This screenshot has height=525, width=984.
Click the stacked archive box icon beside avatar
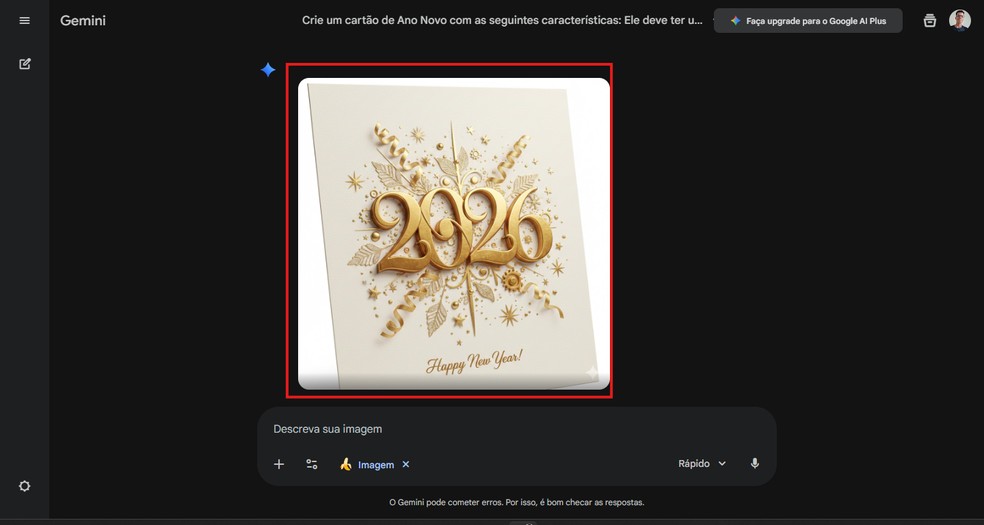point(930,21)
